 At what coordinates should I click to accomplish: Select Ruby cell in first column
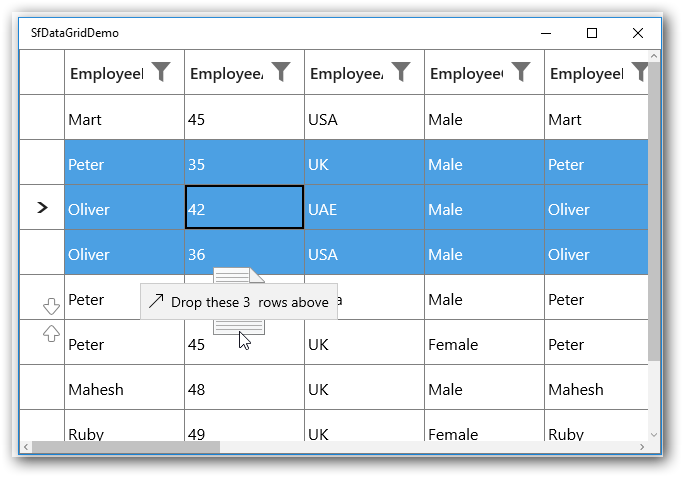tap(125, 426)
